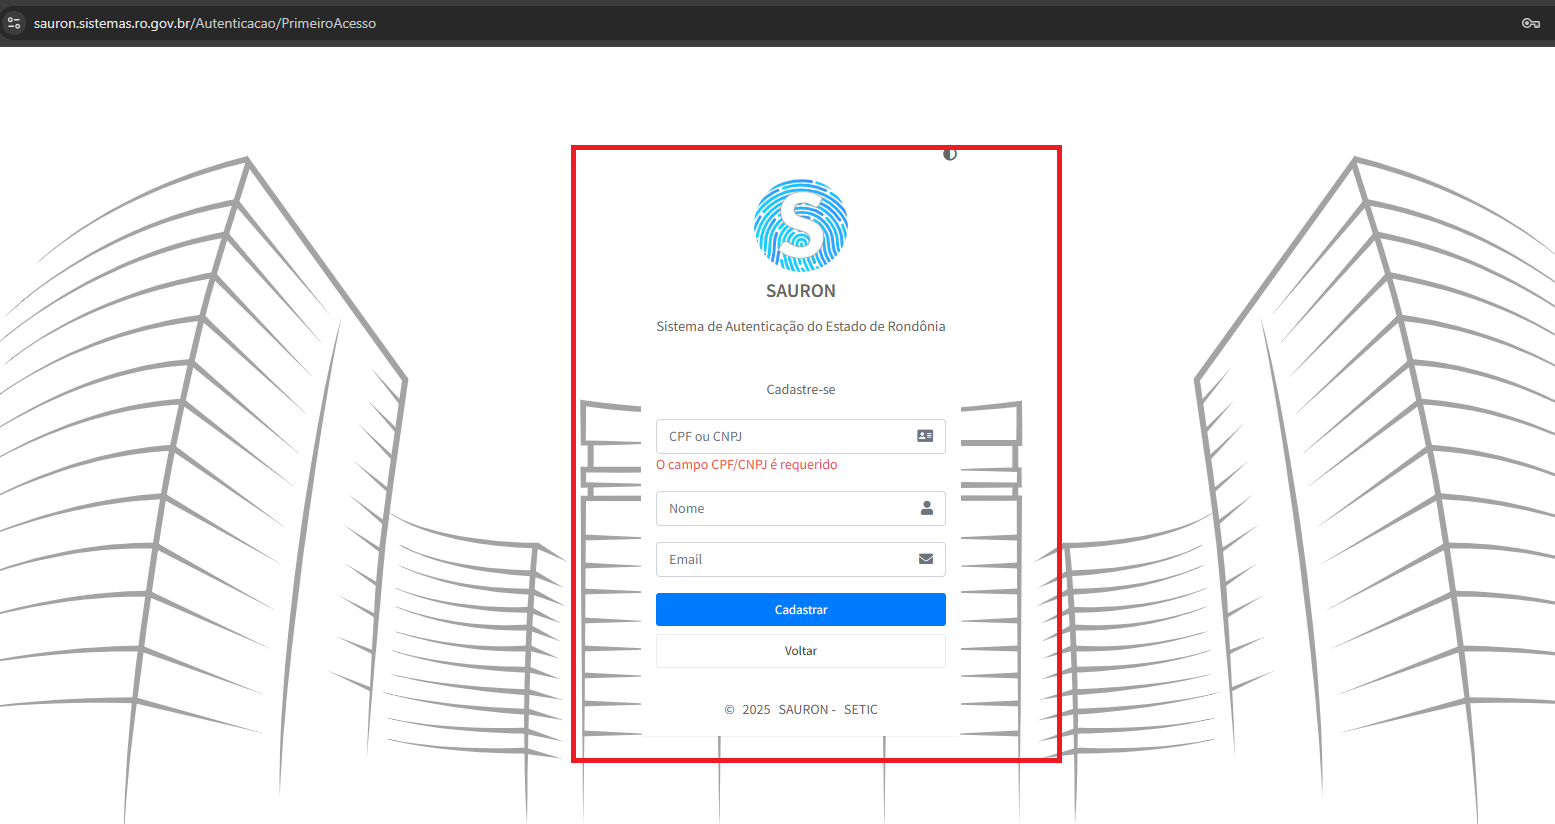Focus the Nome input field

(801, 508)
